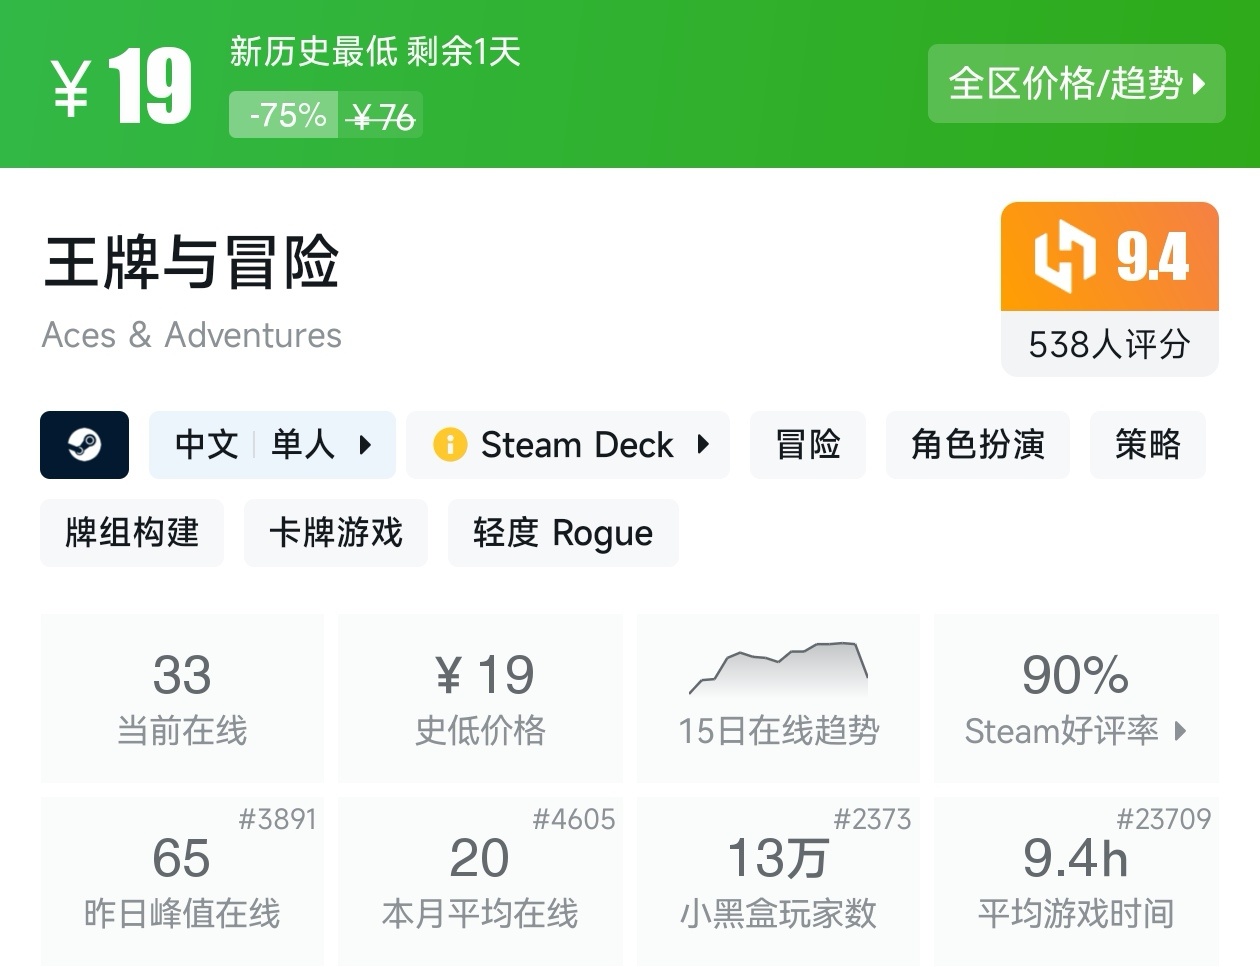Click the Steam platform logo icon
The width and height of the screenshot is (1260, 967).
84,445
